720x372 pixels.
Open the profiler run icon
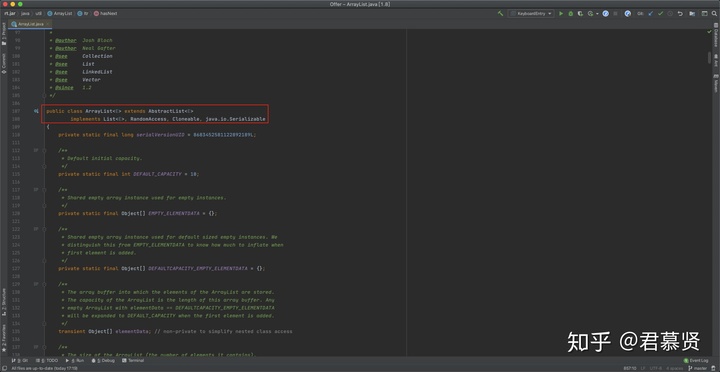[591, 14]
